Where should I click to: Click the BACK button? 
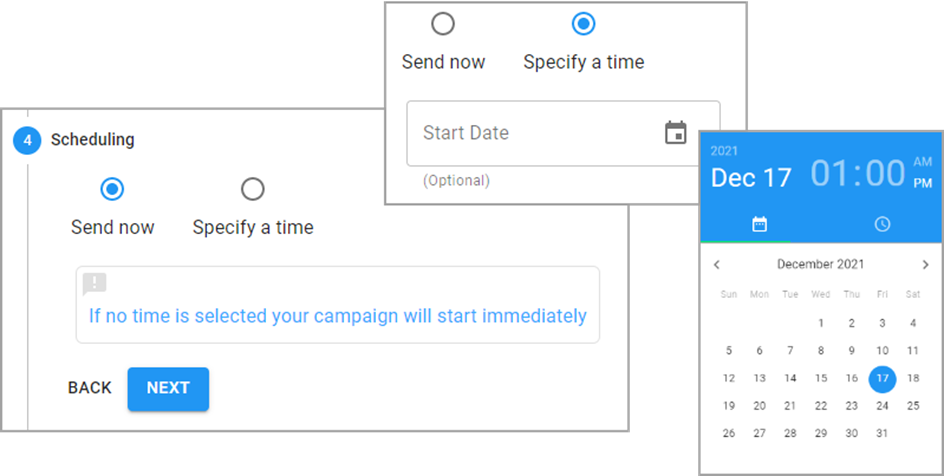click(x=90, y=388)
